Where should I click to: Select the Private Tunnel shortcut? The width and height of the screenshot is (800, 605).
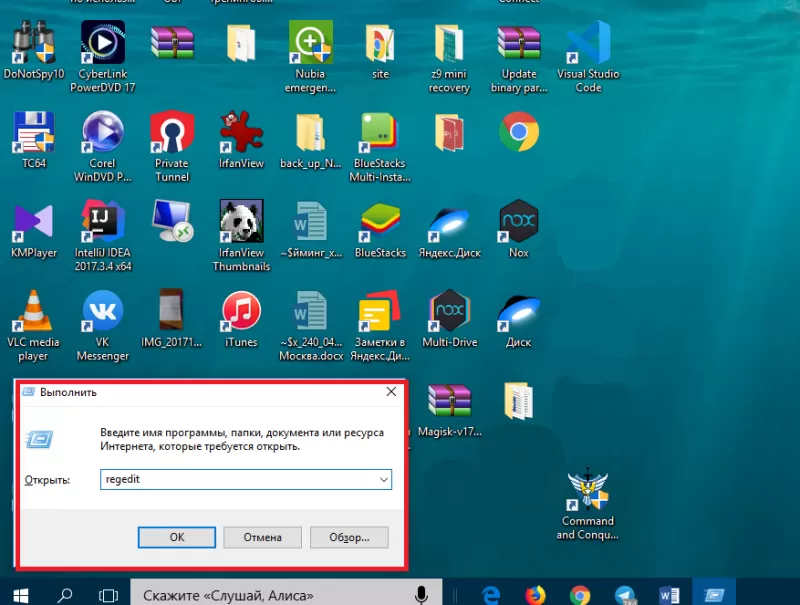(171, 133)
